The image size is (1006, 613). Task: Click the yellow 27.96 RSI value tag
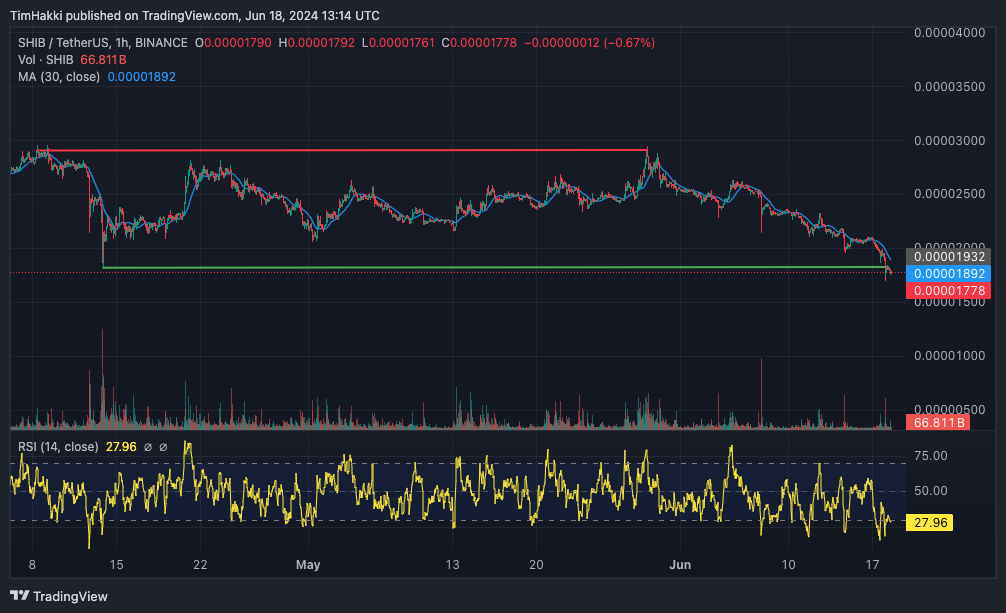point(930,522)
